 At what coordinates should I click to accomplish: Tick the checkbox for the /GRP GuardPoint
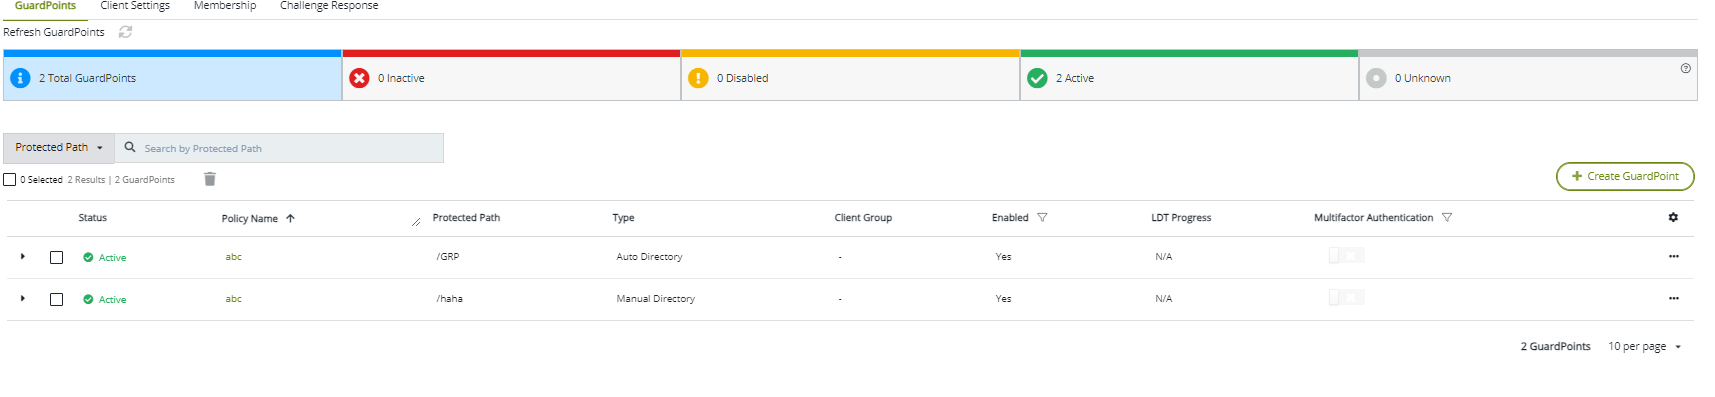(x=57, y=257)
